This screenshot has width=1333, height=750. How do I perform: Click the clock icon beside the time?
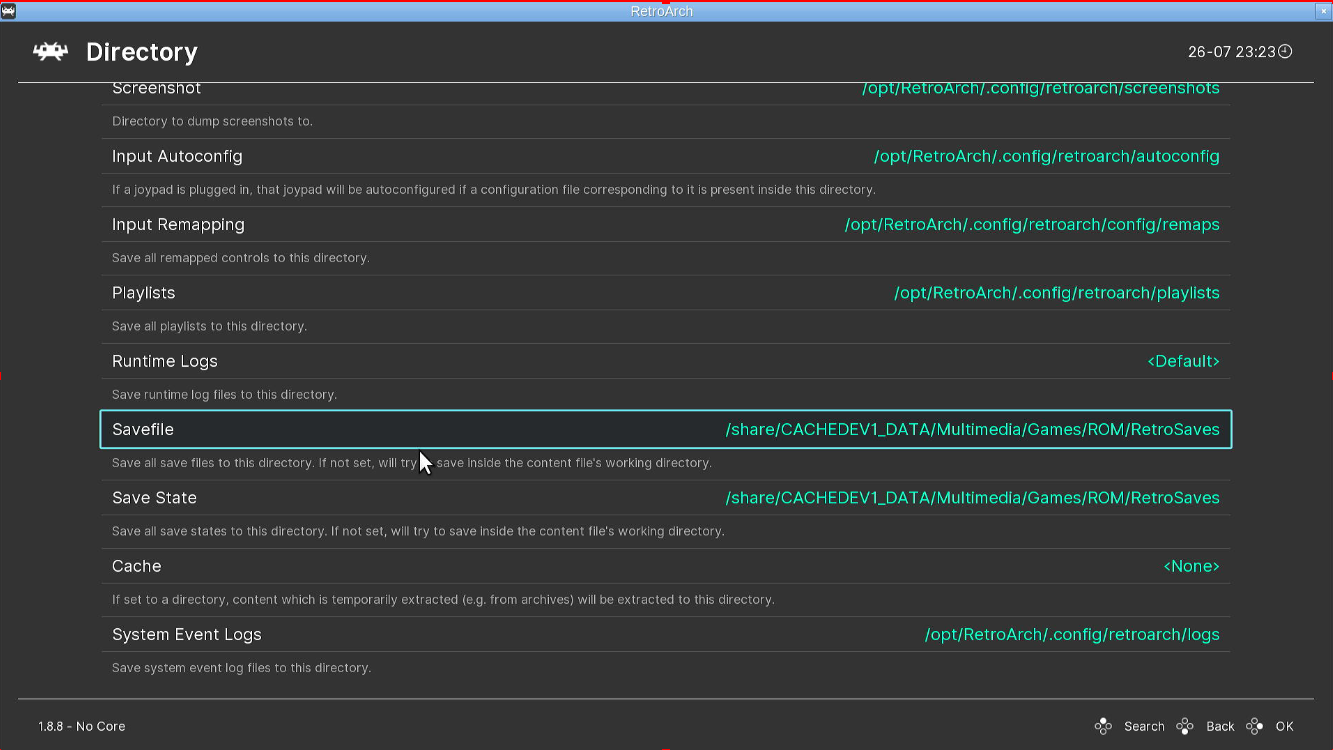[1286, 52]
